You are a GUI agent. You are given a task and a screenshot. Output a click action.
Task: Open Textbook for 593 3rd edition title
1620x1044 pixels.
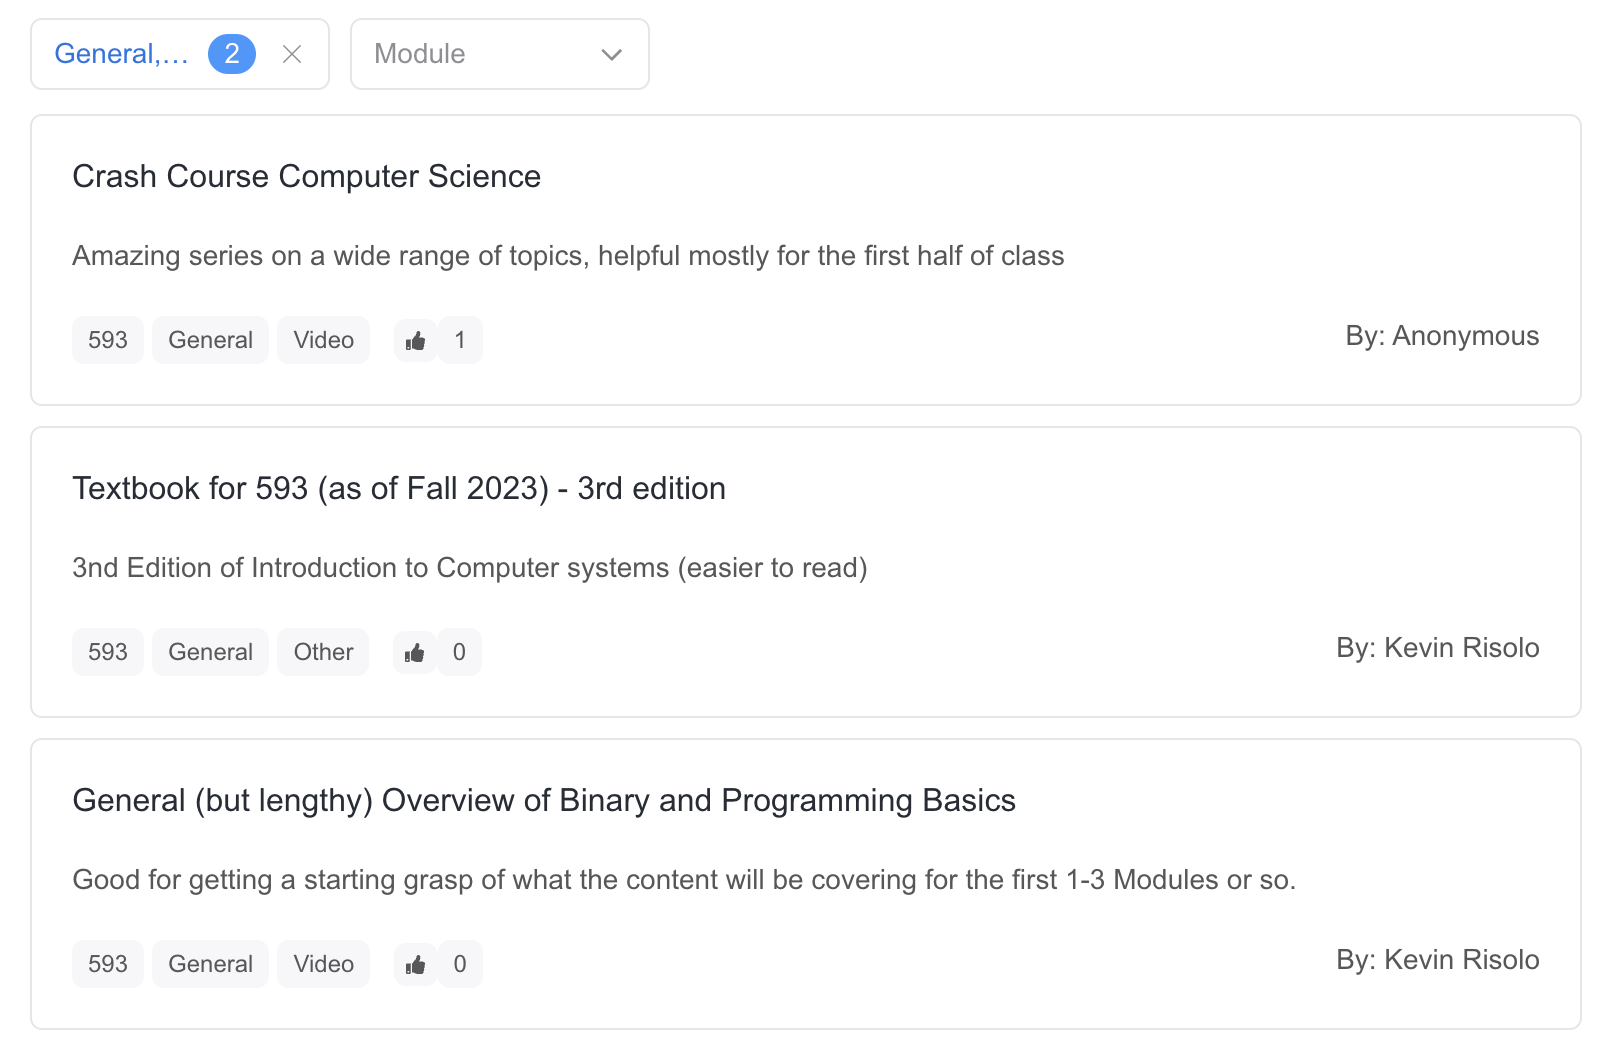[x=398, y=488]
